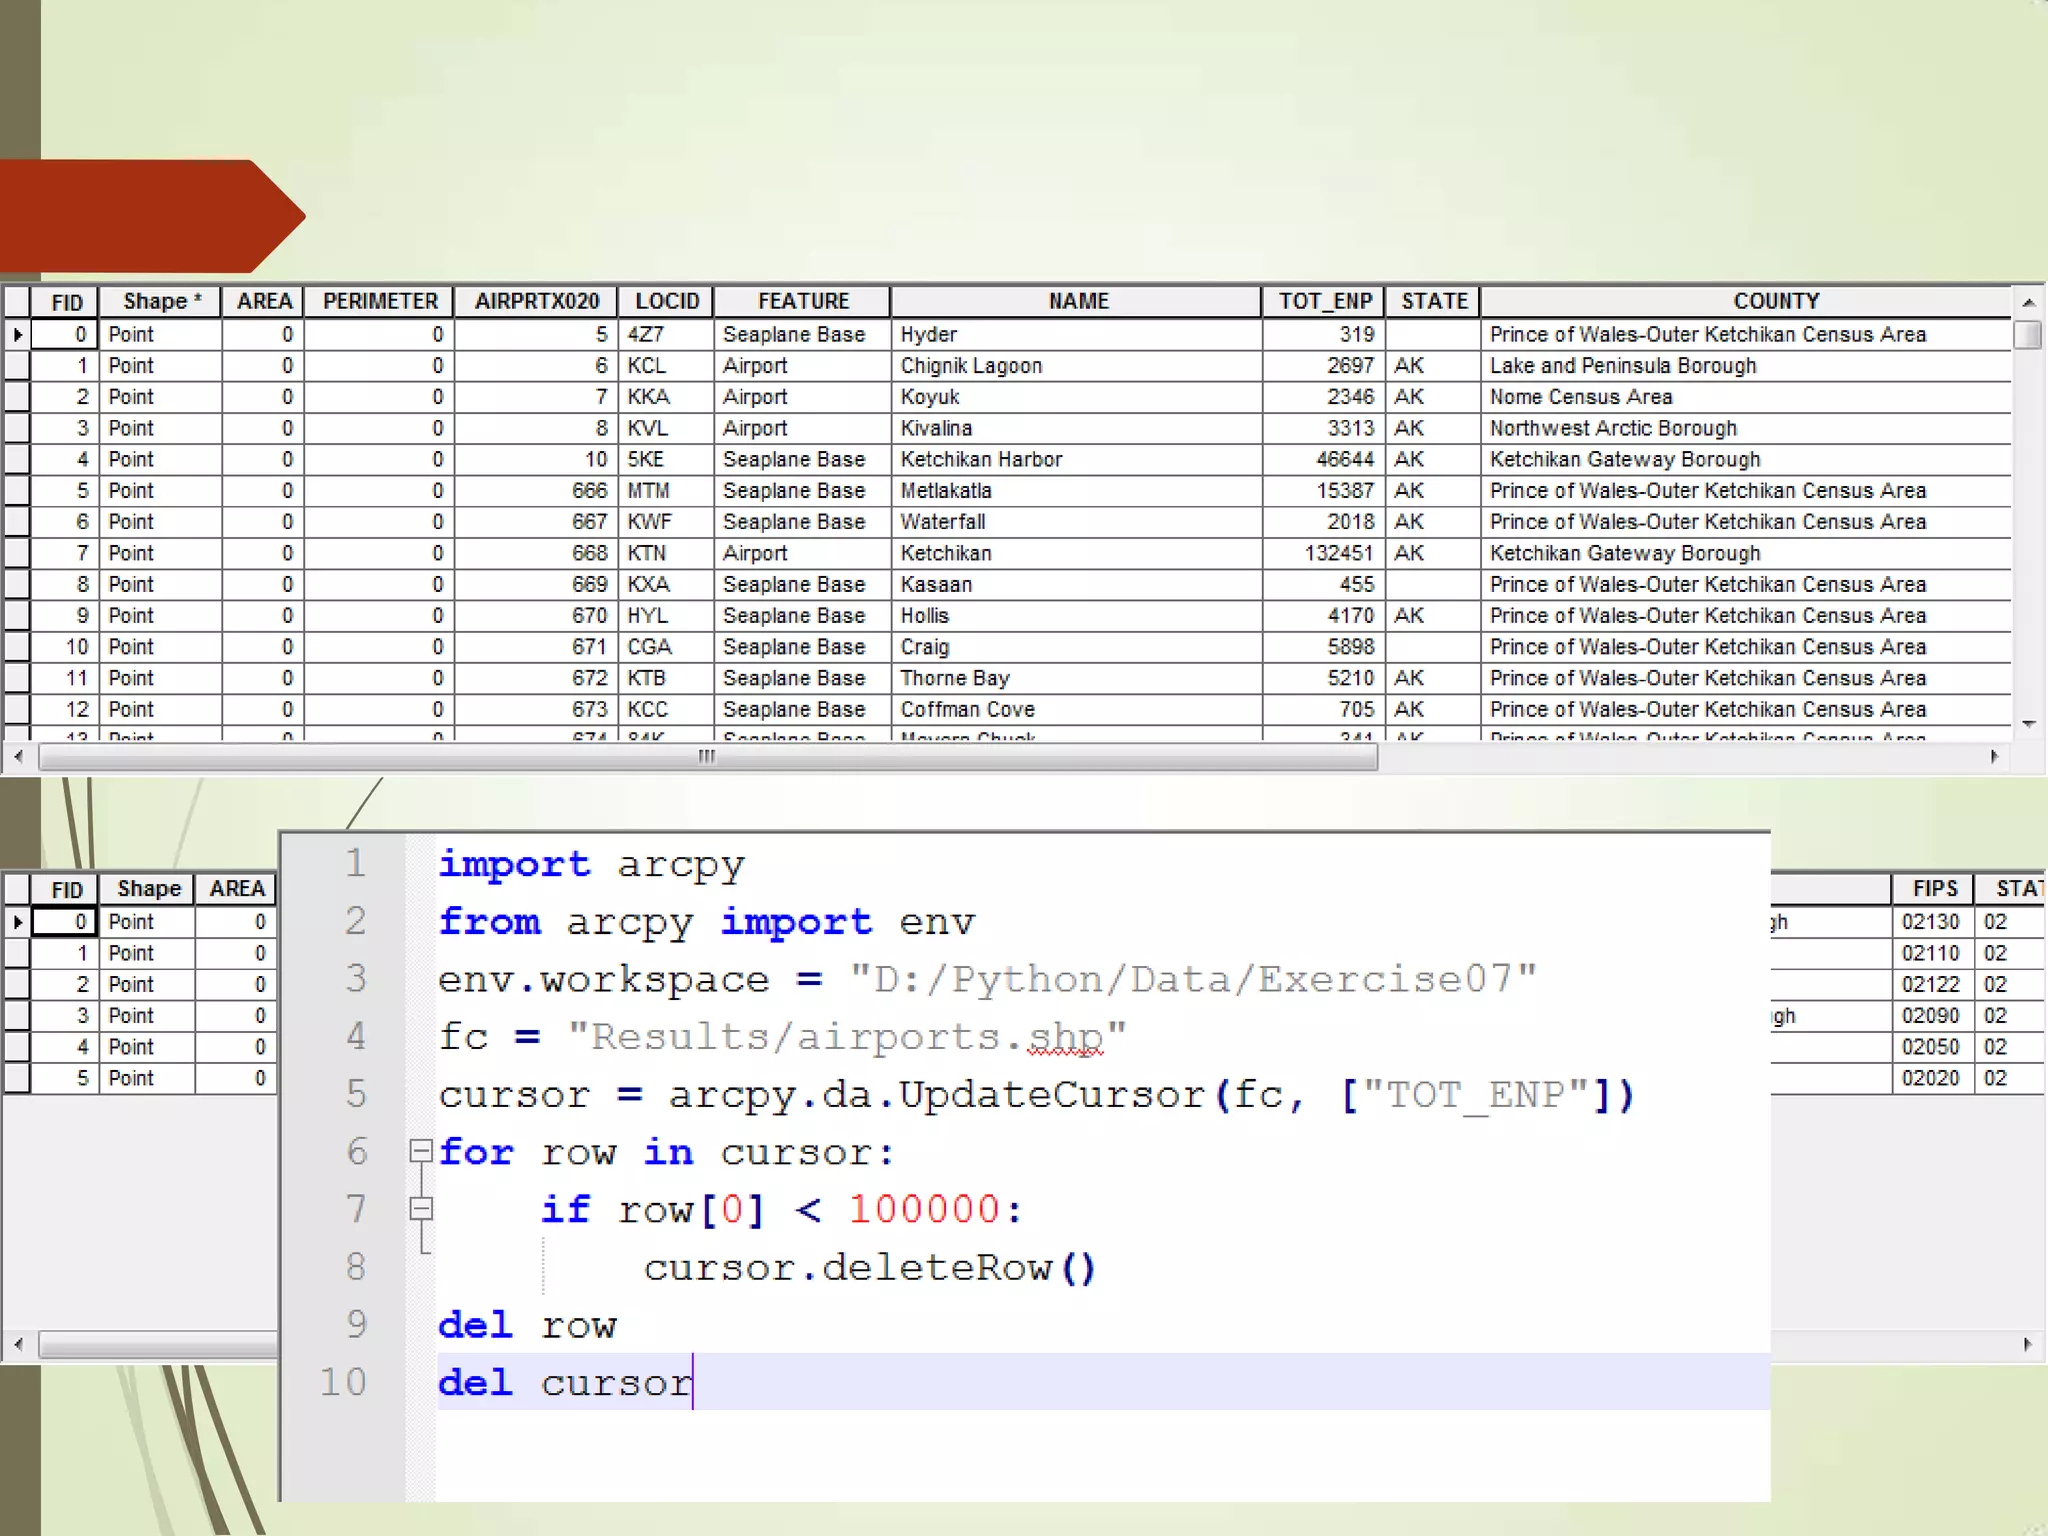This screenshot has height=1536, width=2048.
Task: Click the 02122 FIPS value
Action: point(1930,984)
